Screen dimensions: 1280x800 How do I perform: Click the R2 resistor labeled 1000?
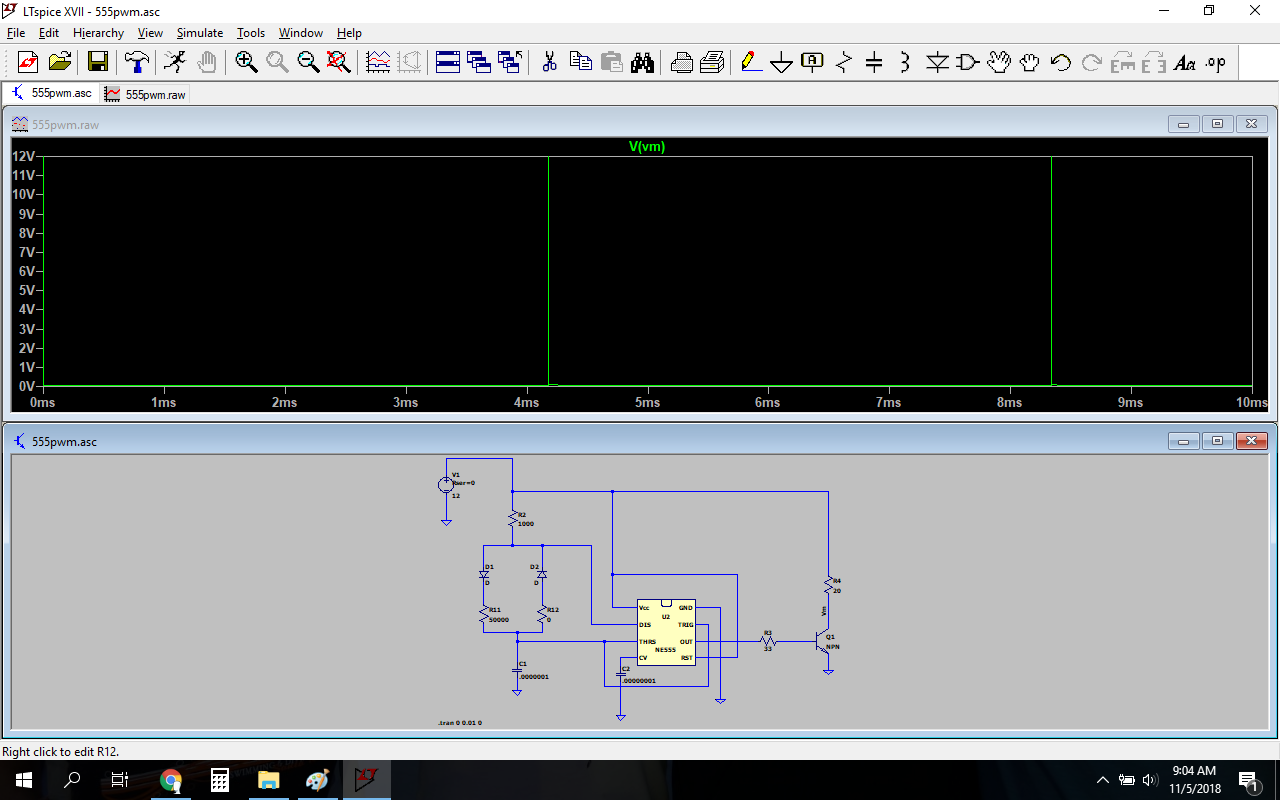point(512,519)
